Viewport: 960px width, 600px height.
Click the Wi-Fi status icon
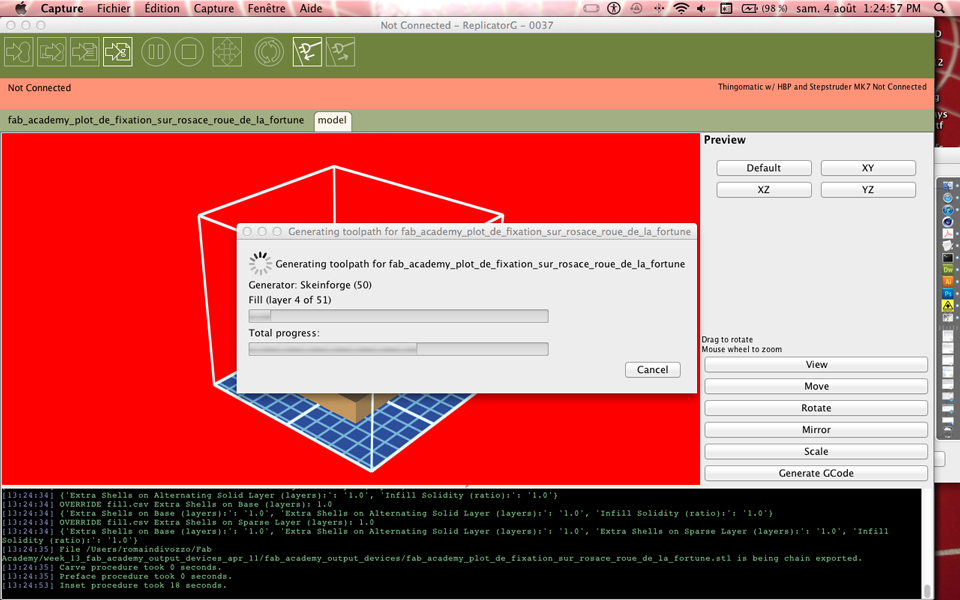tap(680, 8)
